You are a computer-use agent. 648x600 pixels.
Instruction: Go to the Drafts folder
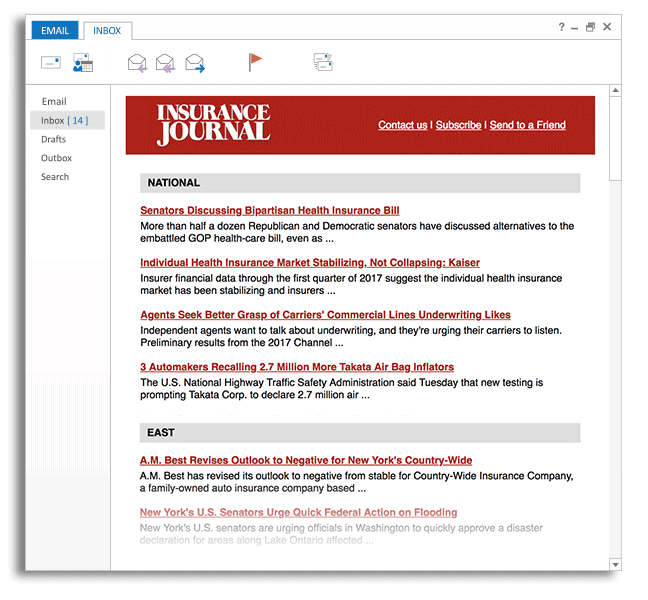pos(53,139)
